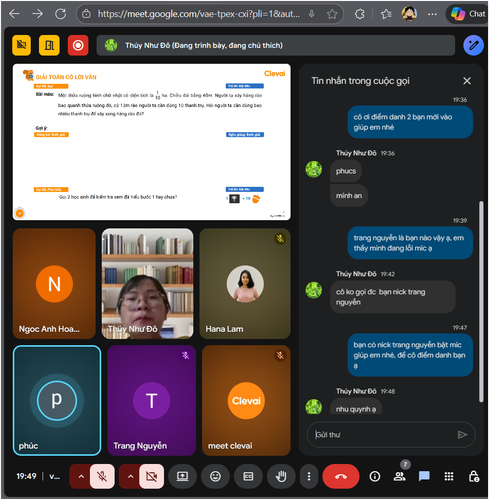The height and width of the screenshot is (500, 489).
Task: Go forward in browser history
Action: pos(37,14)
